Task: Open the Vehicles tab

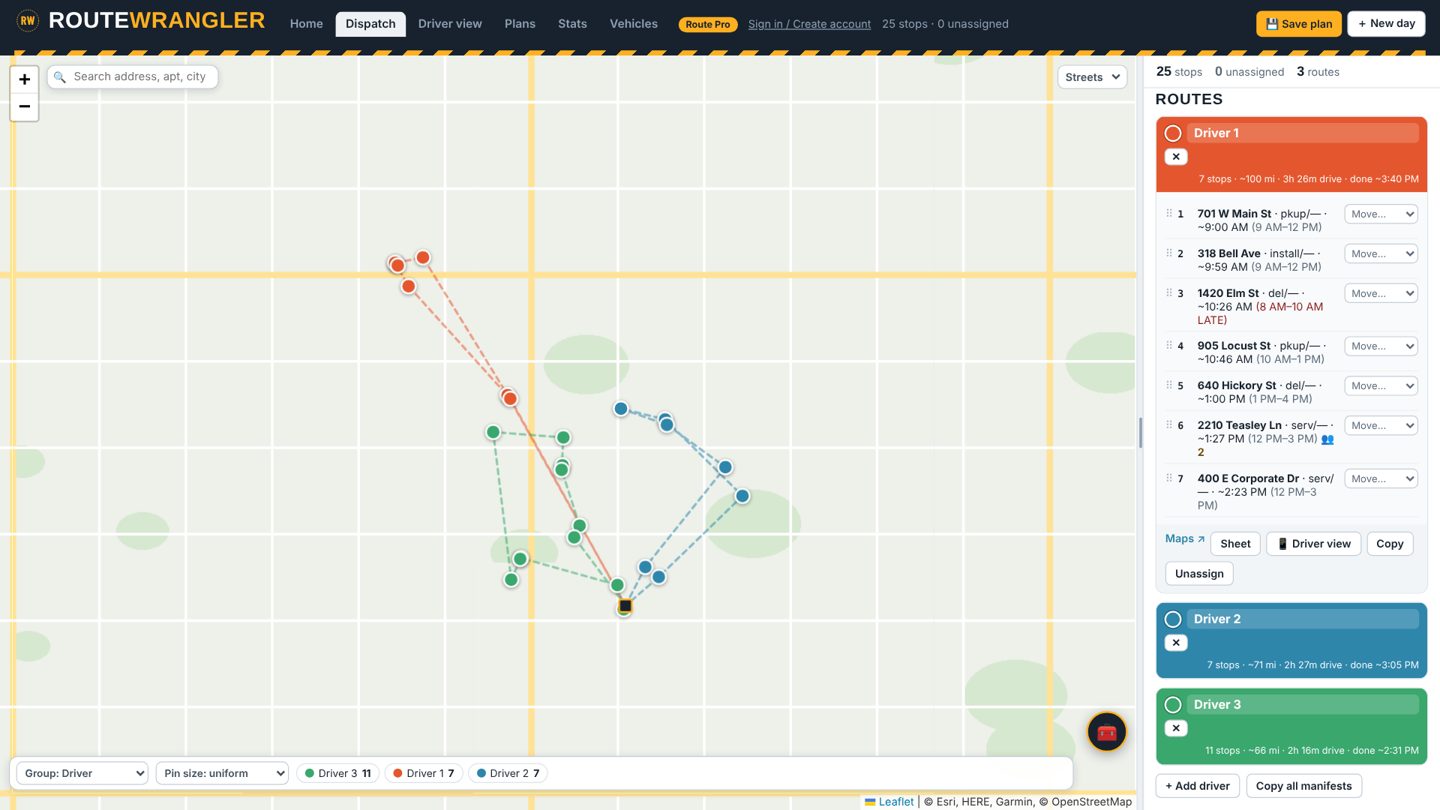Action: point(634,24)
